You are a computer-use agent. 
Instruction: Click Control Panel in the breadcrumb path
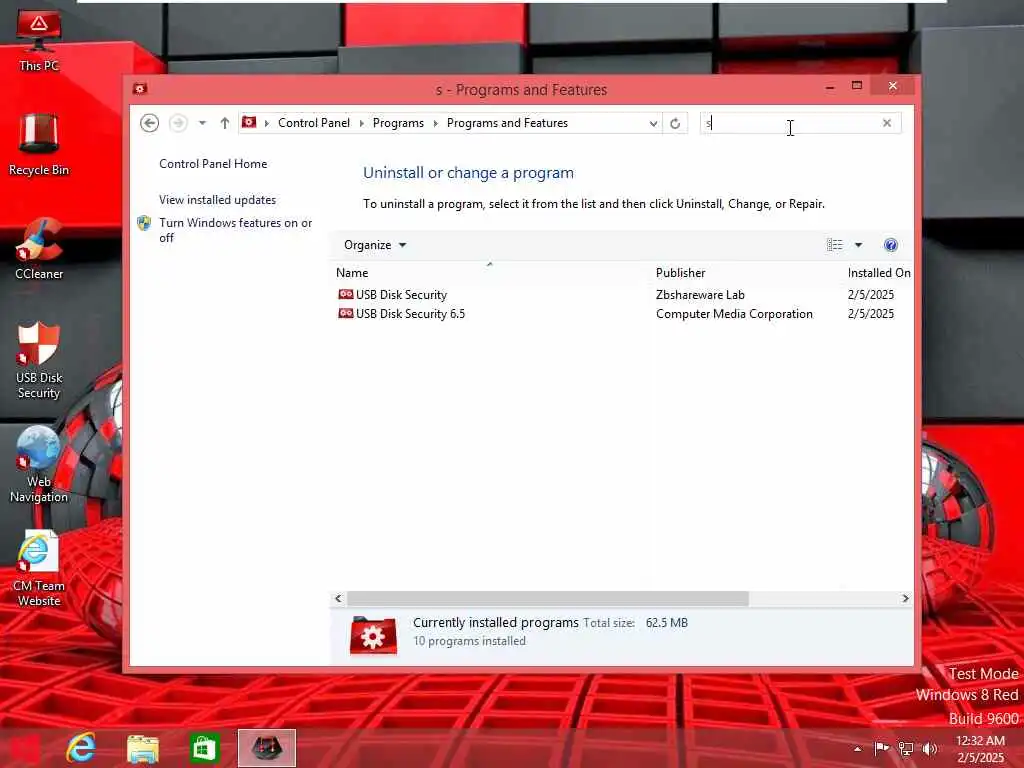[x=313, y=123]
